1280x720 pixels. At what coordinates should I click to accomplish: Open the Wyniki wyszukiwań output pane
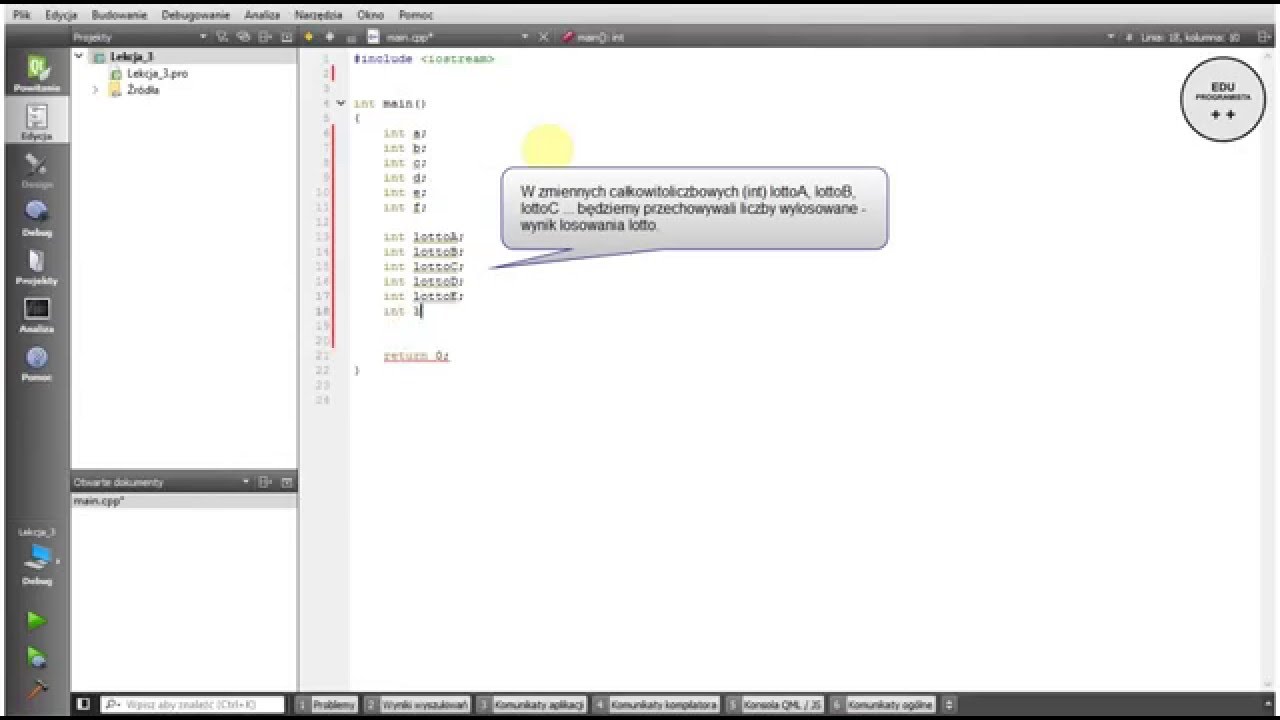(x=417, y=704)
